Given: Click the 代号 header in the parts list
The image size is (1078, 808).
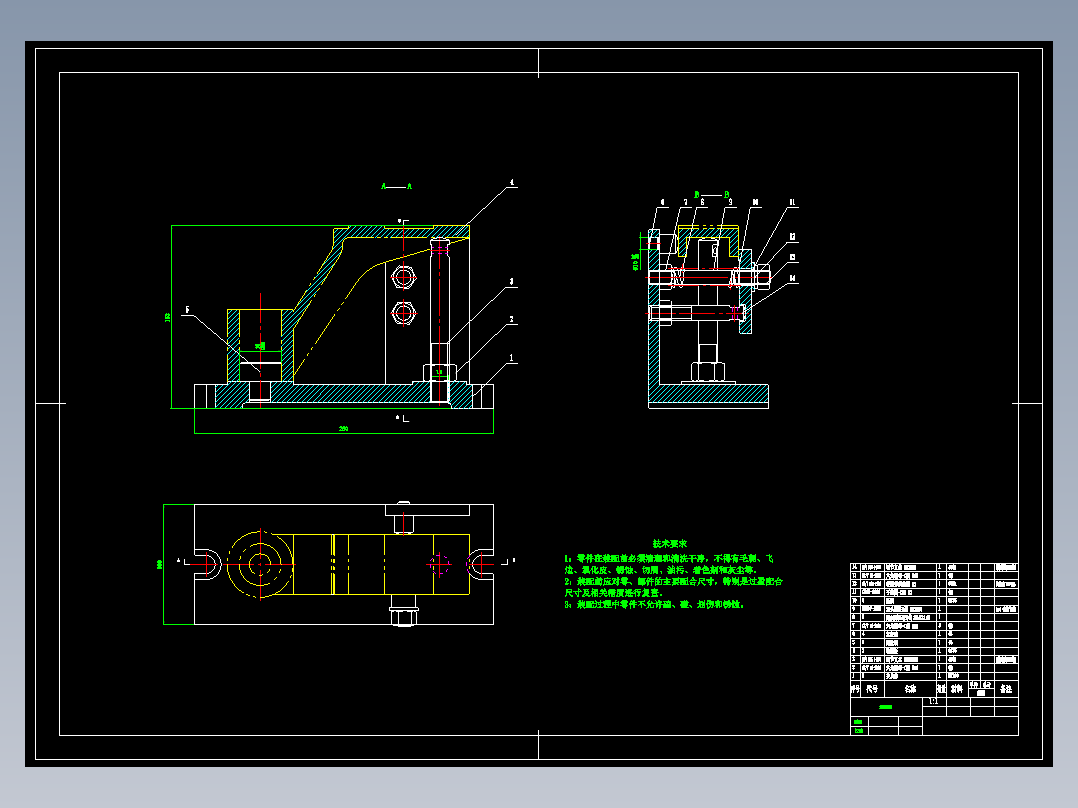Looking at the screenshot, I should (872, 688).
